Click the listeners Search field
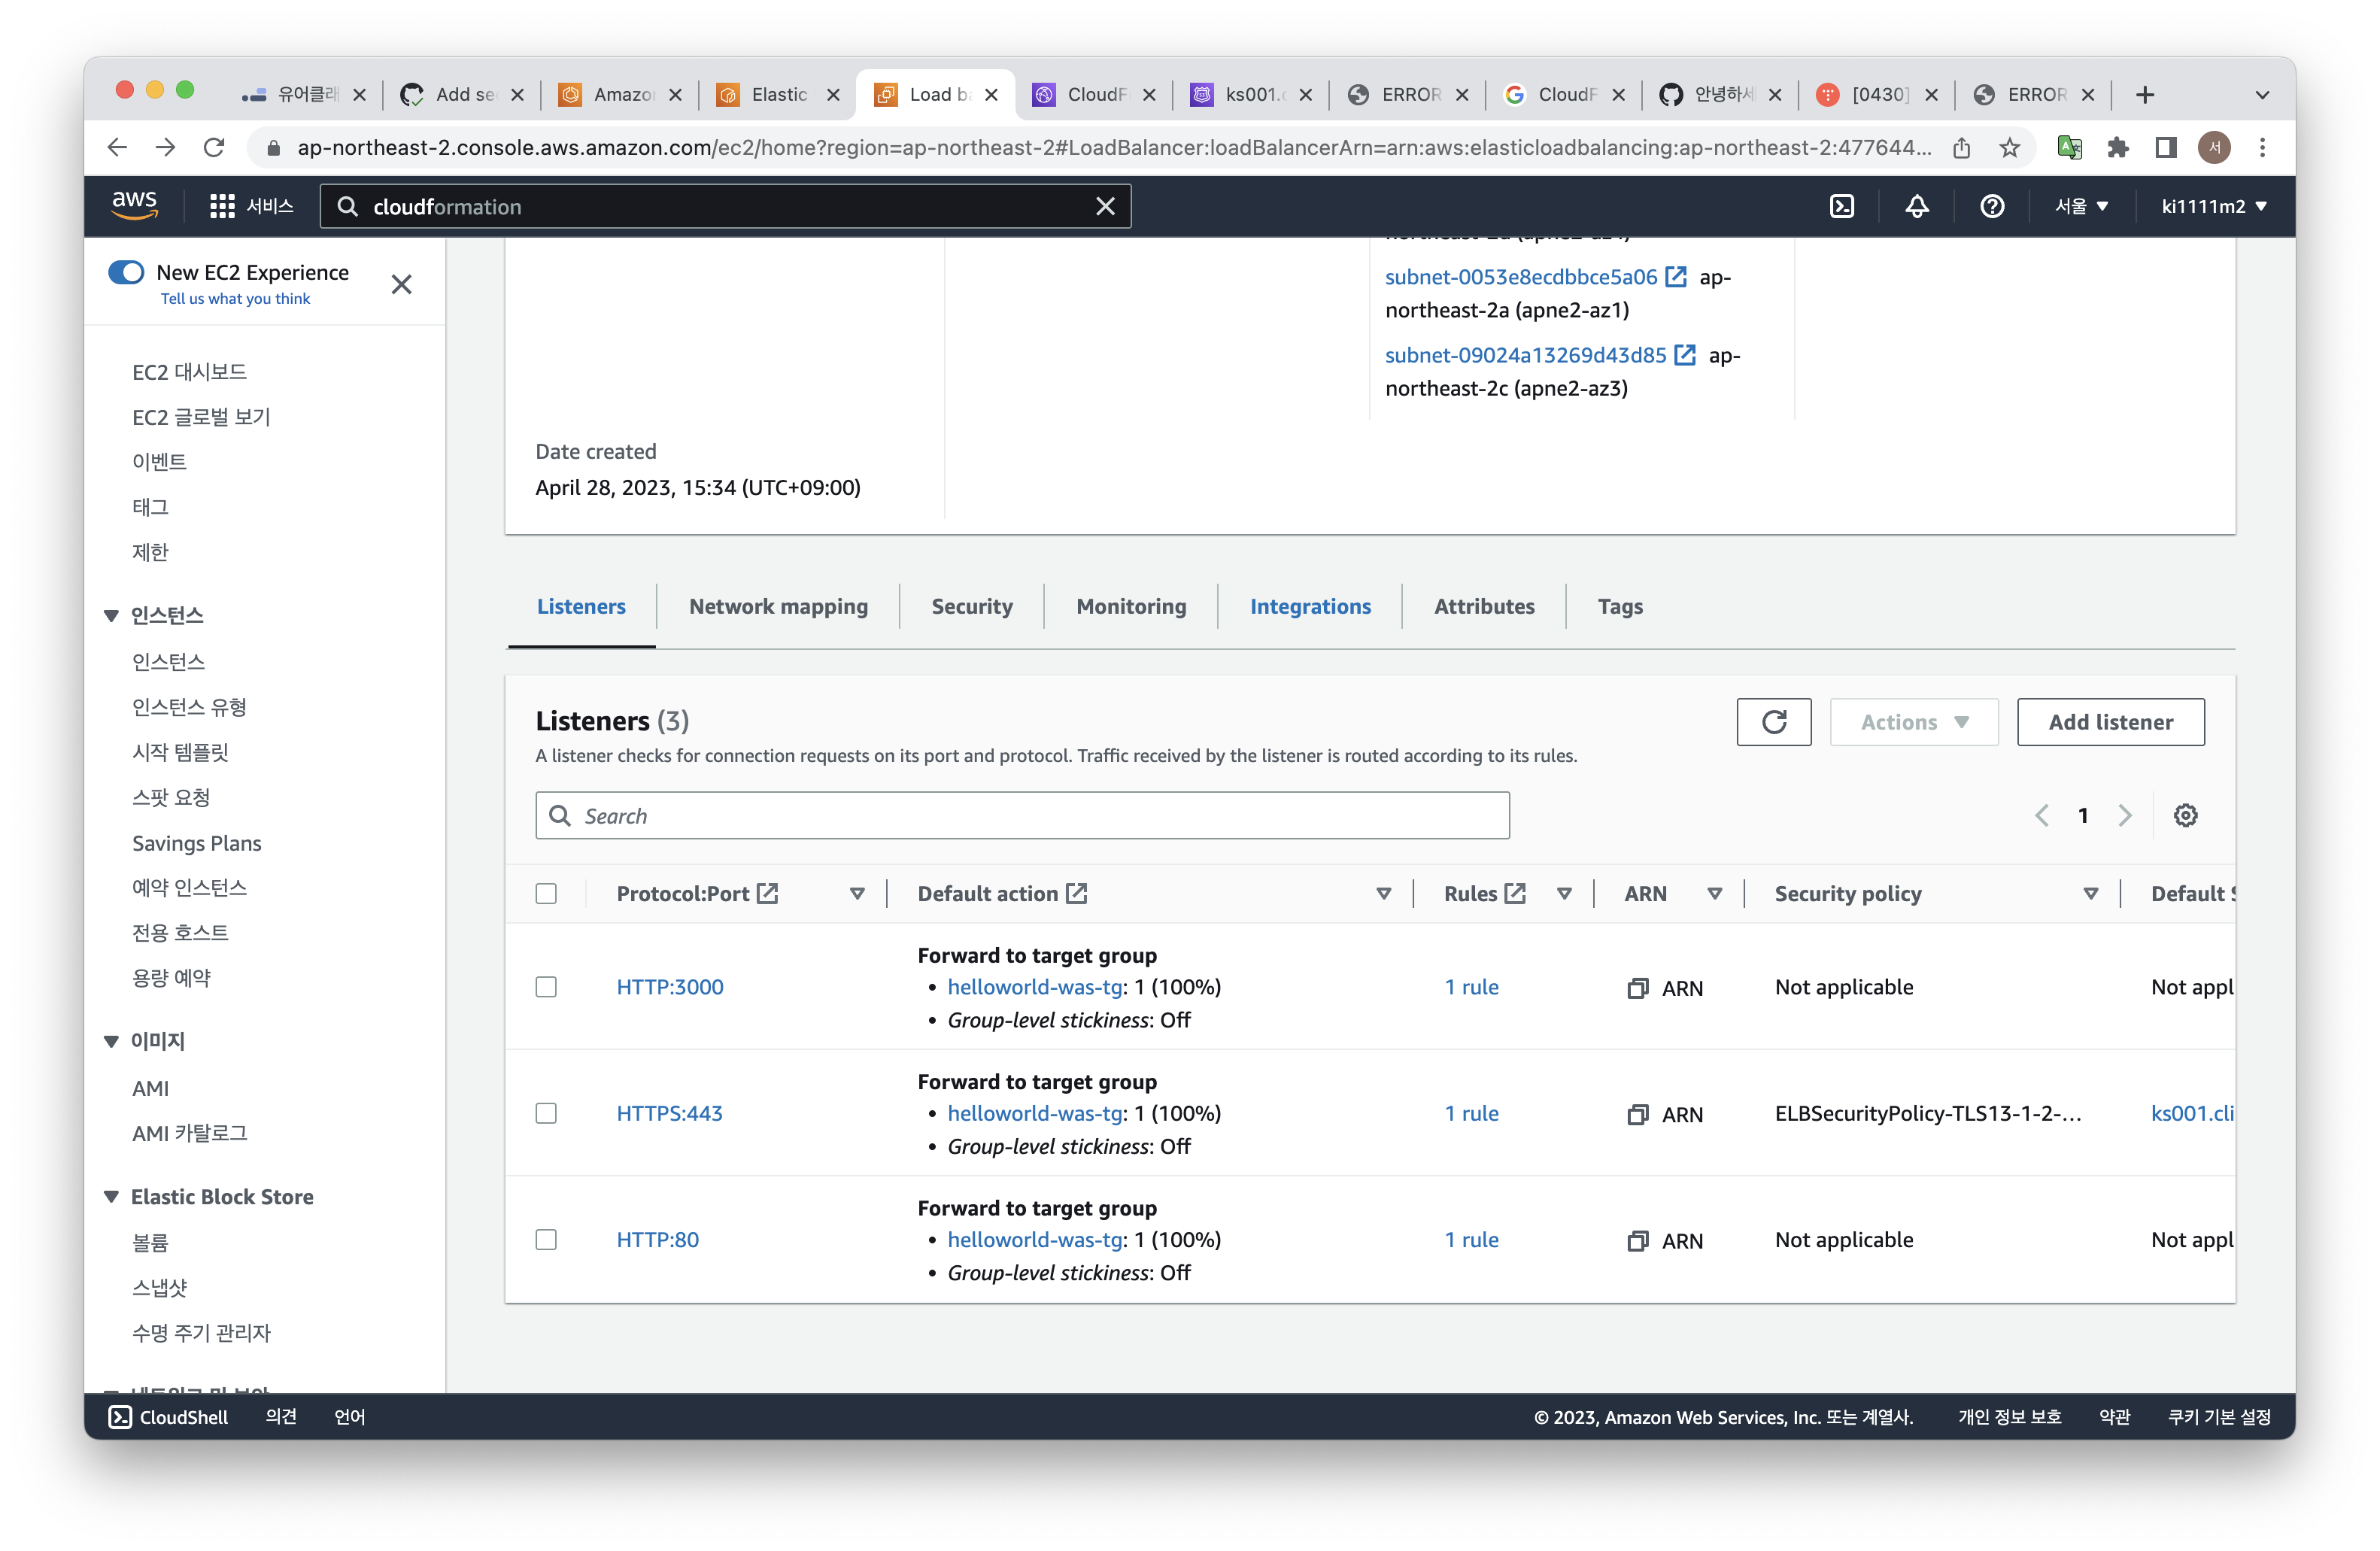 1022,815
